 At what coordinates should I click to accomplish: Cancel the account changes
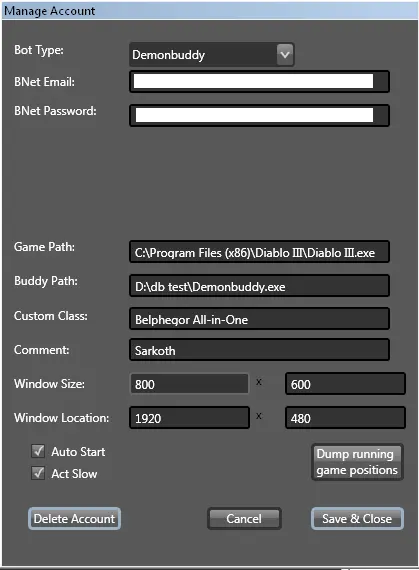[x=244, y=518]
